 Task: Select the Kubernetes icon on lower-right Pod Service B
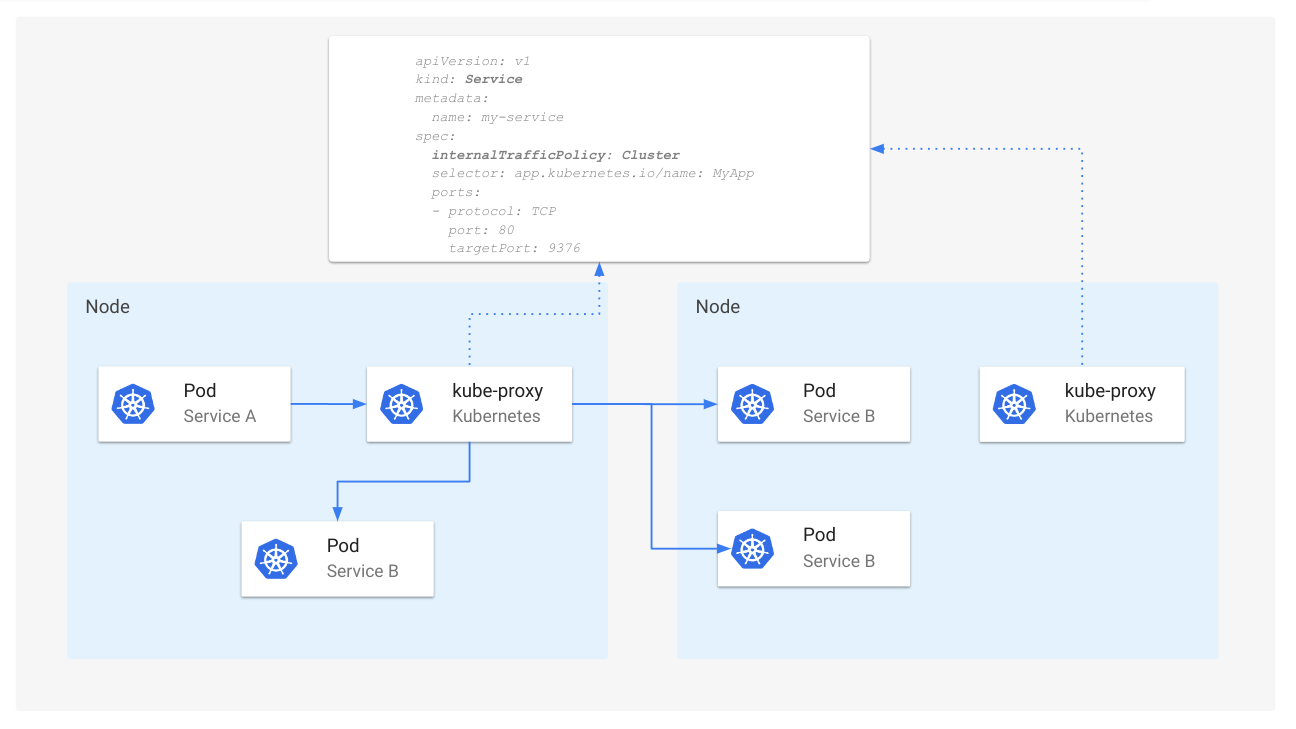coord(753,548)
